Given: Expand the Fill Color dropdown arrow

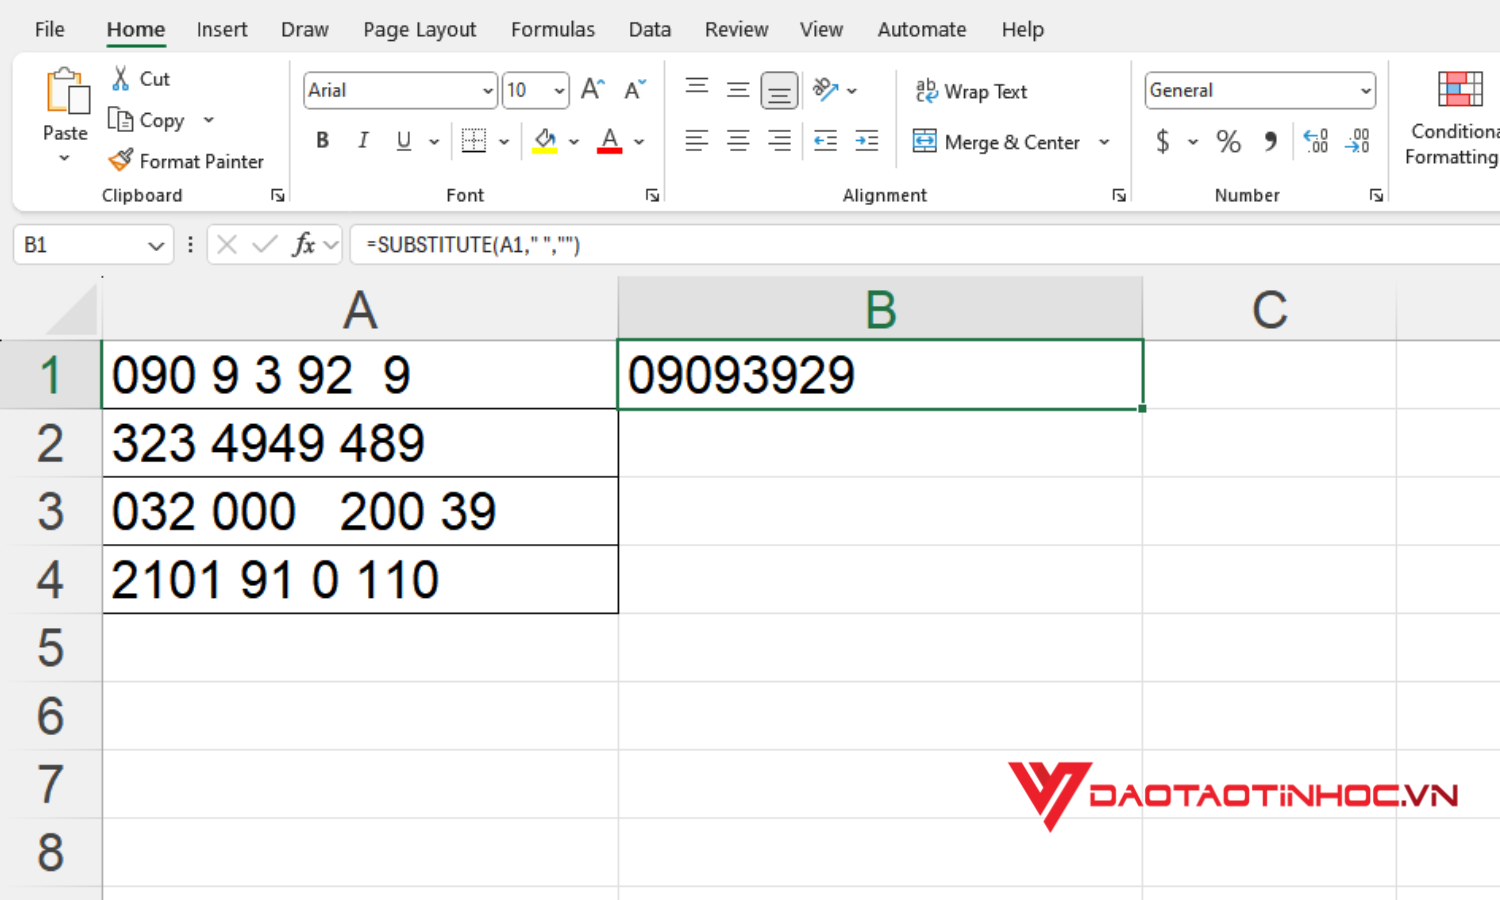Looking at the screenshot, I should pos(574,142).
